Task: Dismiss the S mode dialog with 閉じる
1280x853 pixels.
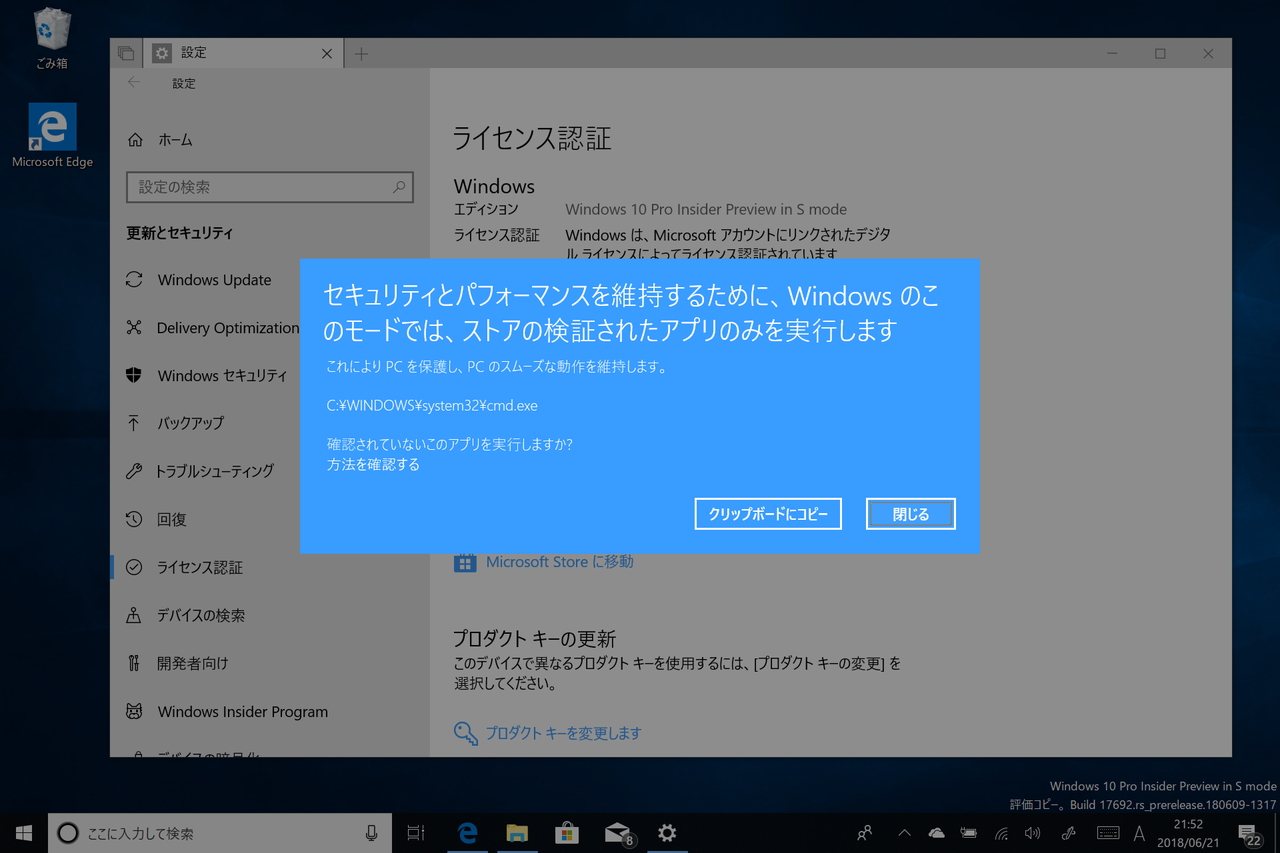Action: coord(909,513)
